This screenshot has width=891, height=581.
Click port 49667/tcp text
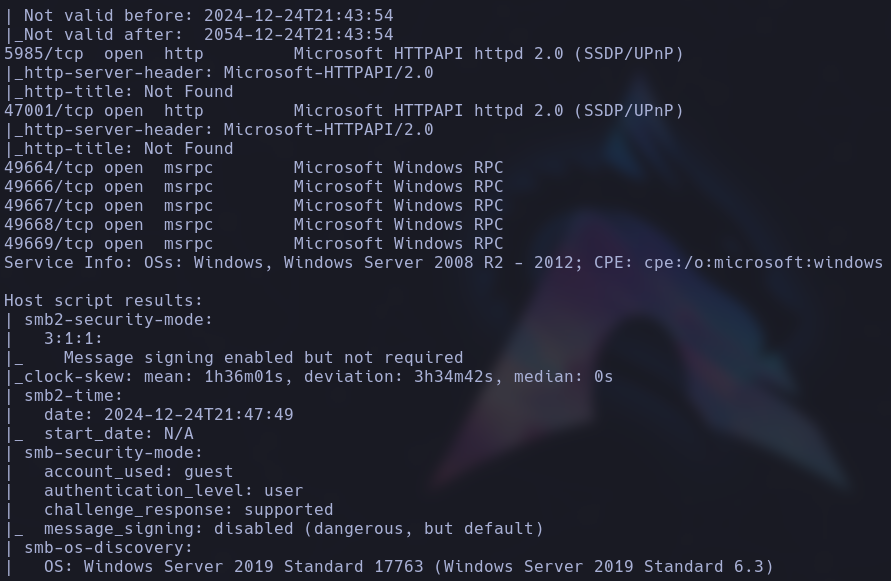pyautogui.click(x=39, y=205)
